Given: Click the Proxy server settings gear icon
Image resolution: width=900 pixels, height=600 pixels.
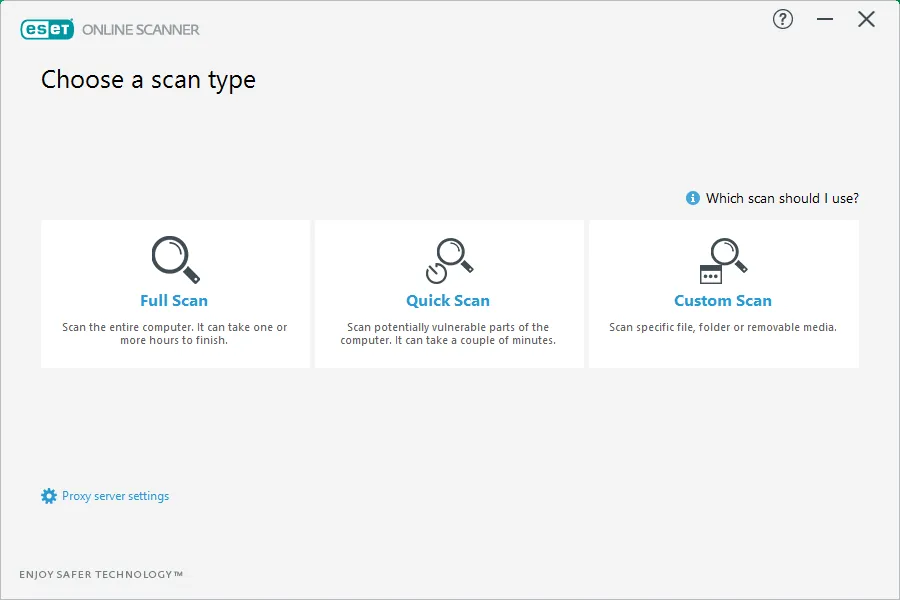Looking at the screenshot, I should tap(49, 496).
